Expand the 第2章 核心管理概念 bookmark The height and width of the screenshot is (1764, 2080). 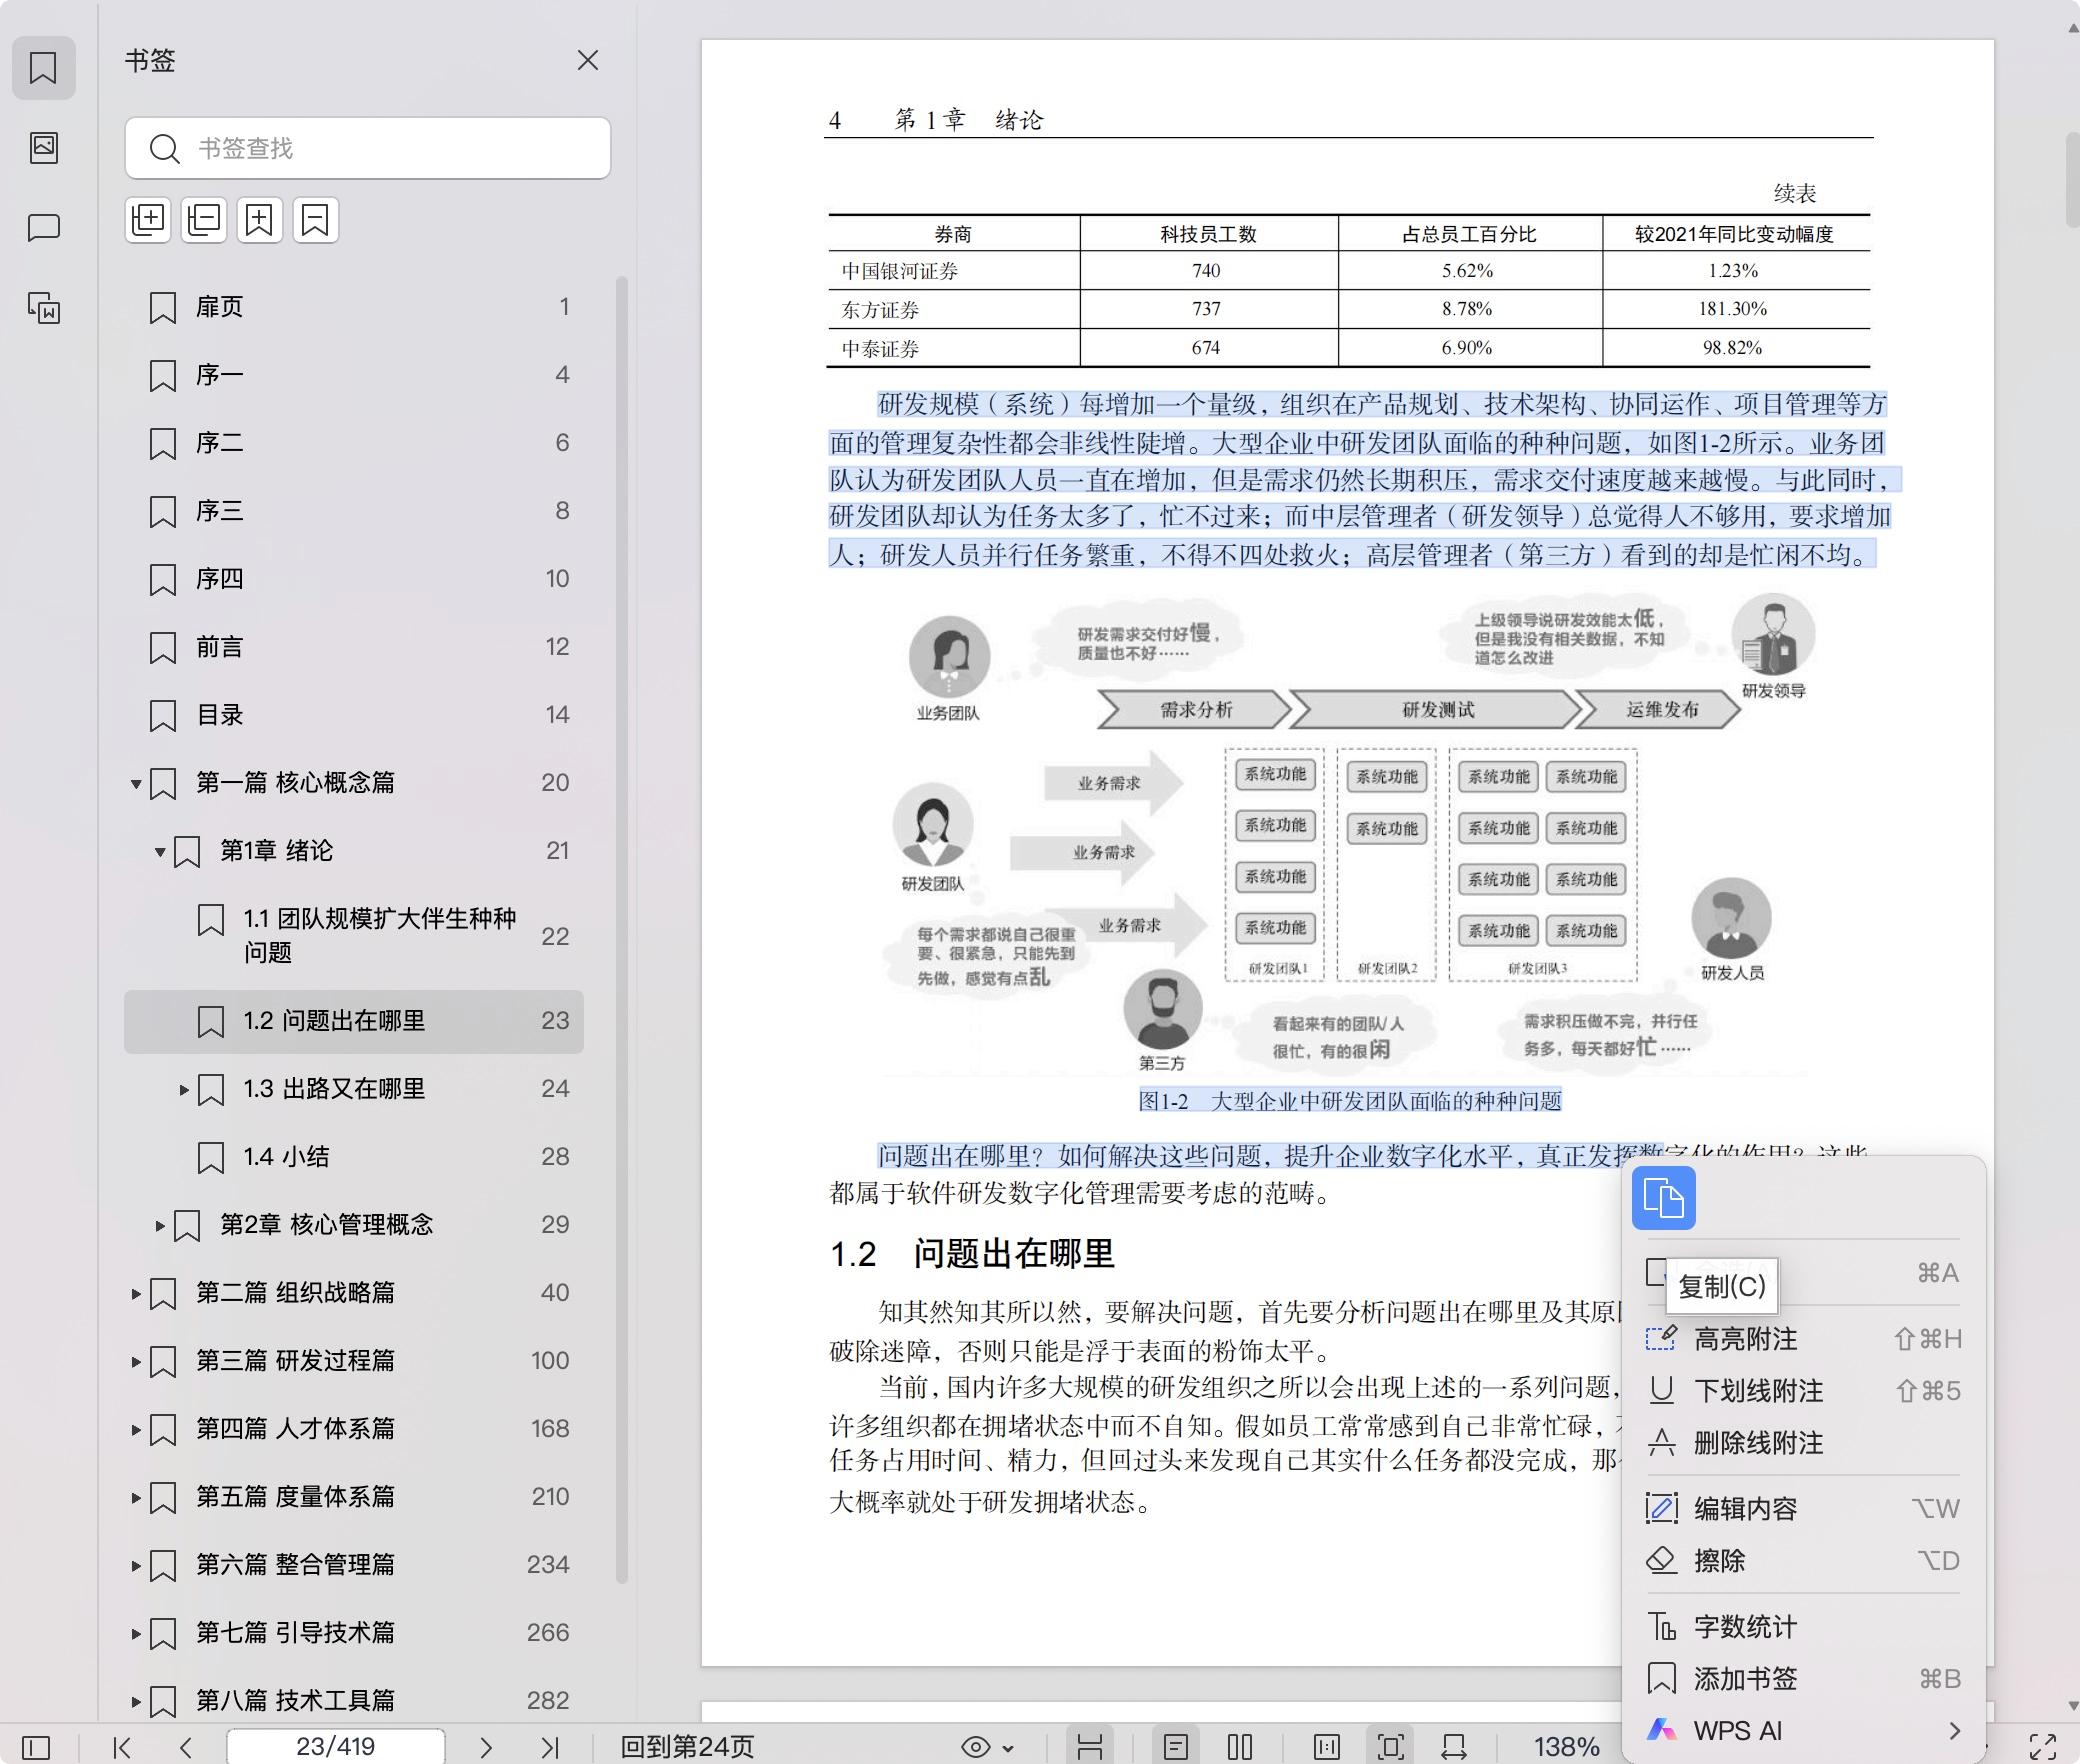click(x=160, y=1225)
